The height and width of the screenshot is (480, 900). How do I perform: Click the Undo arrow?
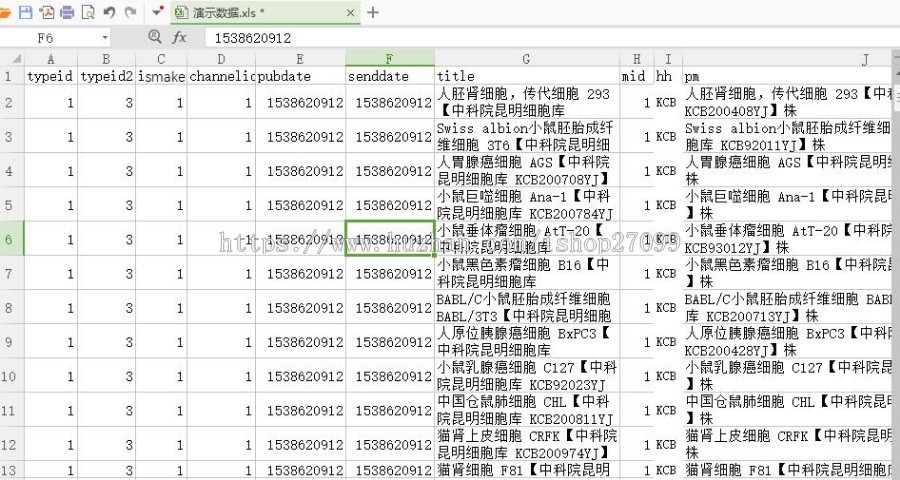tap(109, 12)
